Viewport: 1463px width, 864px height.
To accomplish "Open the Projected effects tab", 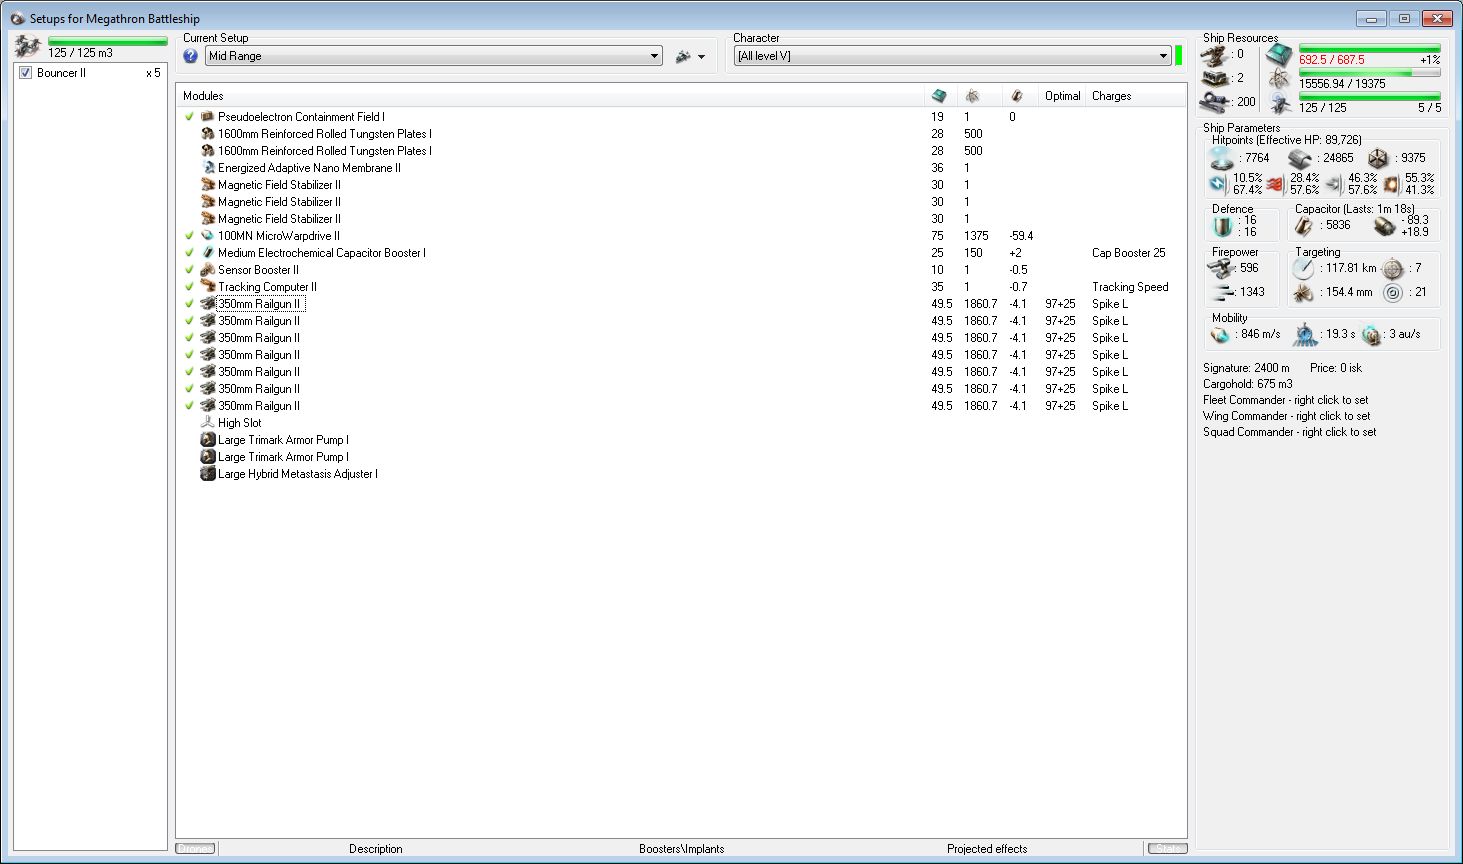I will pos(987,849).
